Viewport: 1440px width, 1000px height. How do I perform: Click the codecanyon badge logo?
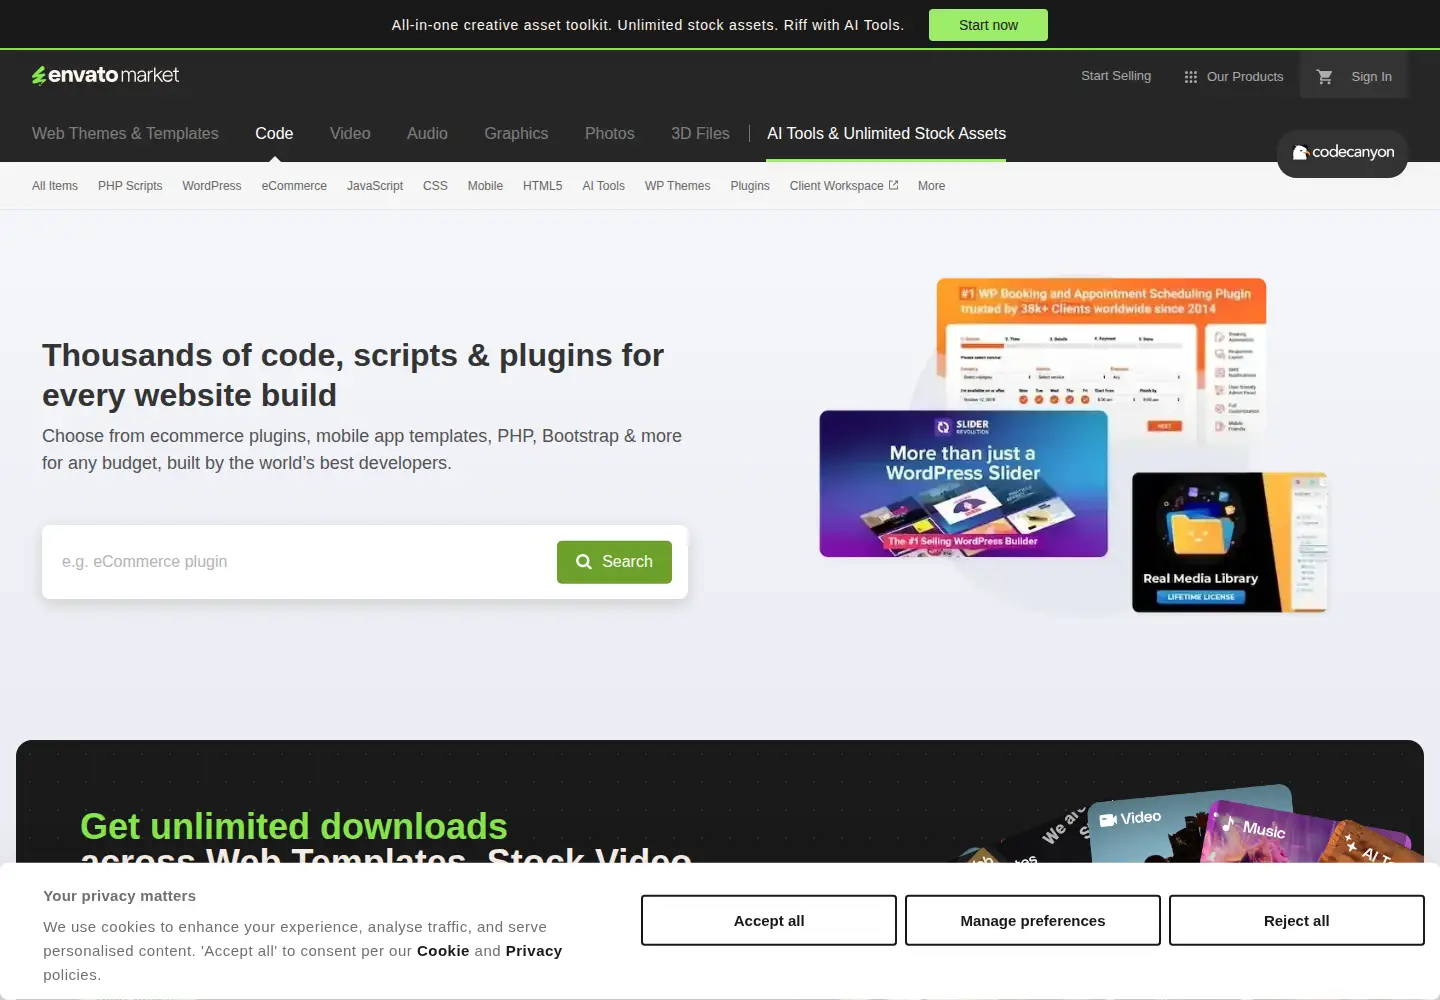pos(1342,153)
